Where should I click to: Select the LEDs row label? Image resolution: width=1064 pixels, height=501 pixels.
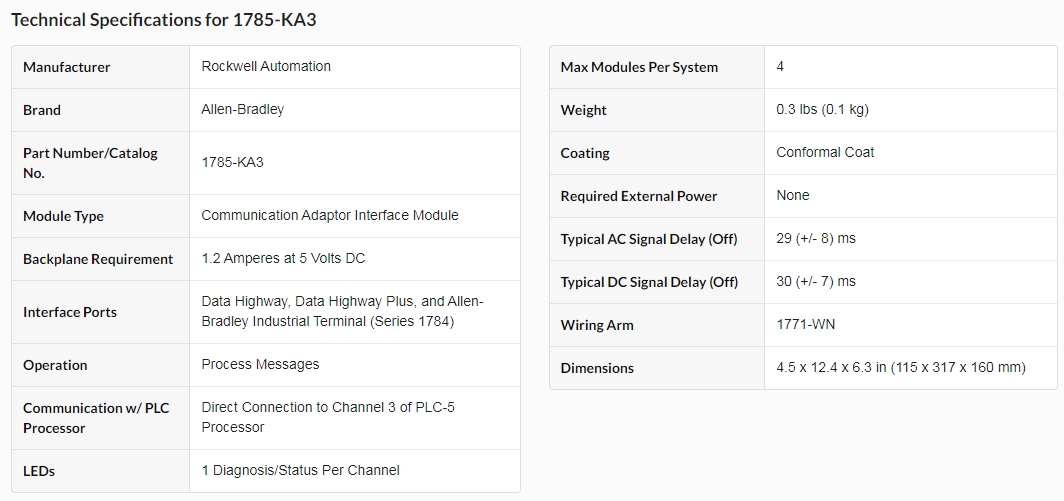(39, 471)
